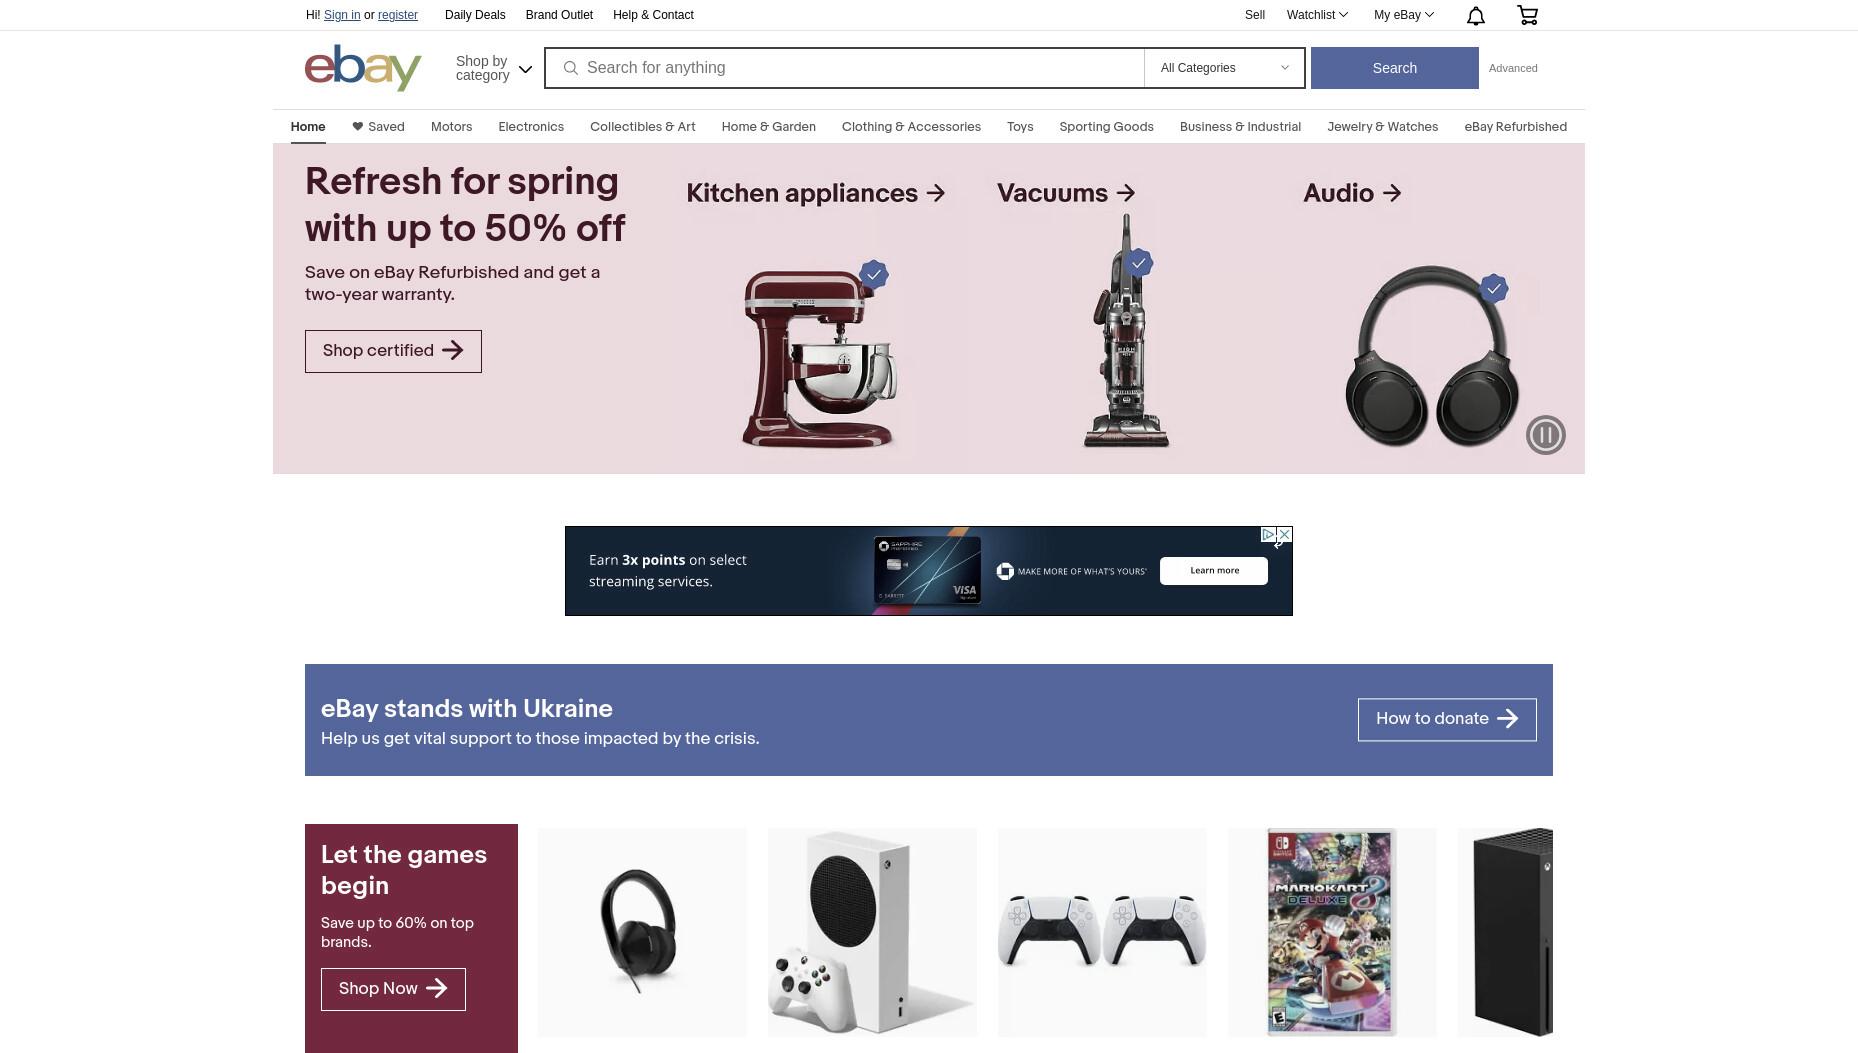Screen dimensions: 1858x1053
Task: Open the Mario Kart 8 Deluxe thumbnail
Action: (x=1332, y=932)
